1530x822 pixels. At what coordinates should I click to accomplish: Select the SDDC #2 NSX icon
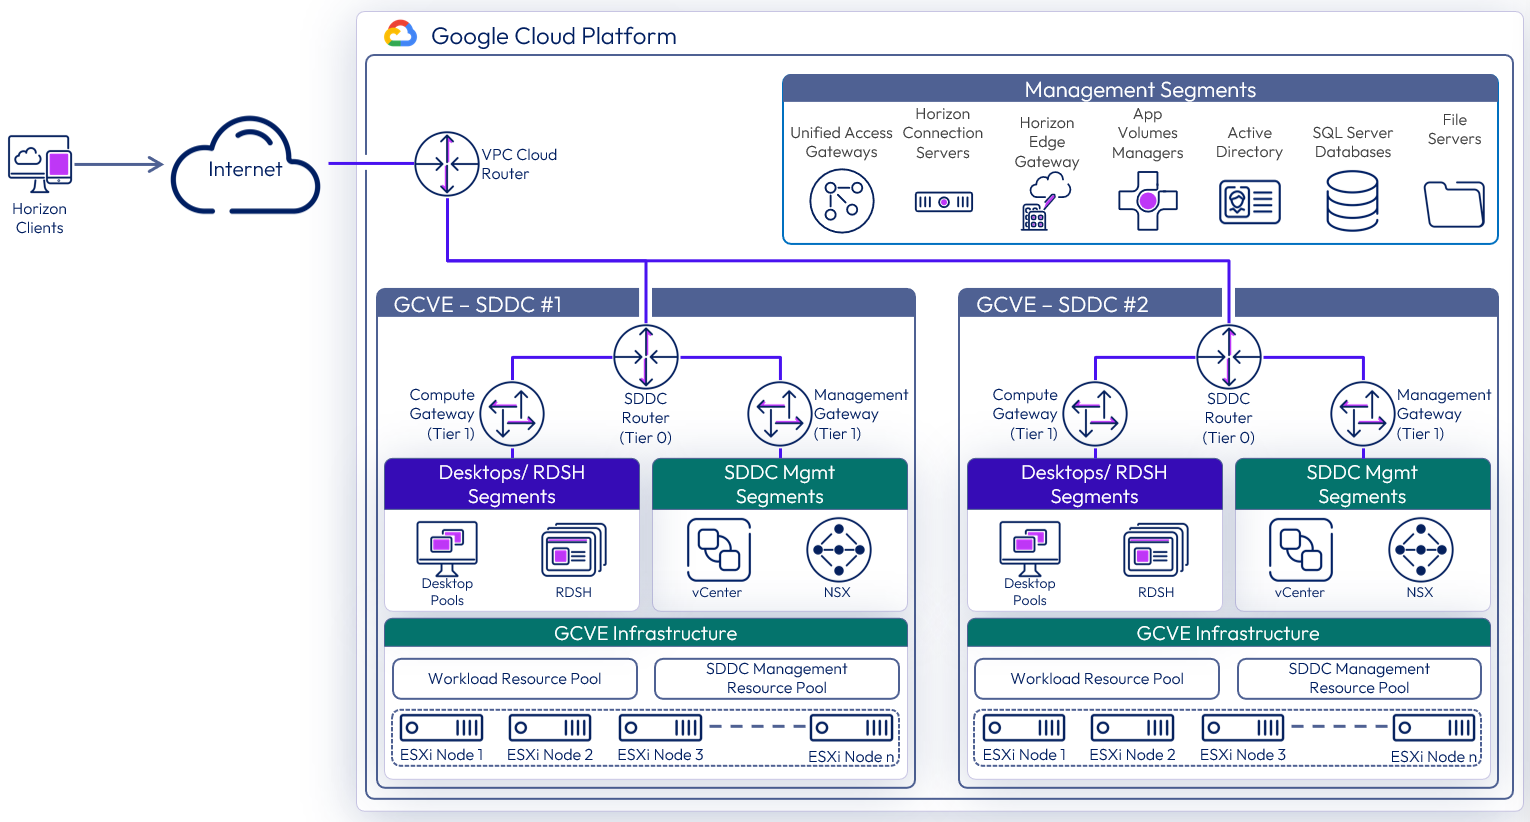1420,550
